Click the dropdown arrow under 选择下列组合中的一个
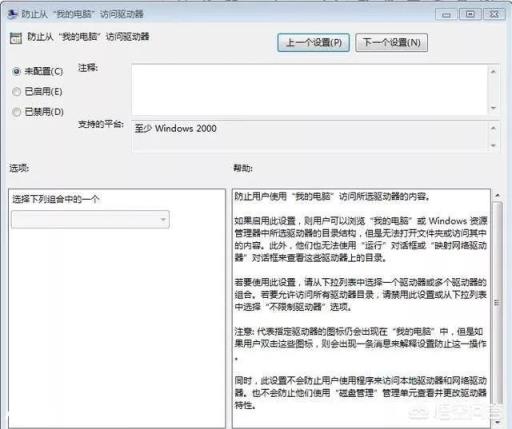This screenshot has width=512, height=429. tap(163, 219)
